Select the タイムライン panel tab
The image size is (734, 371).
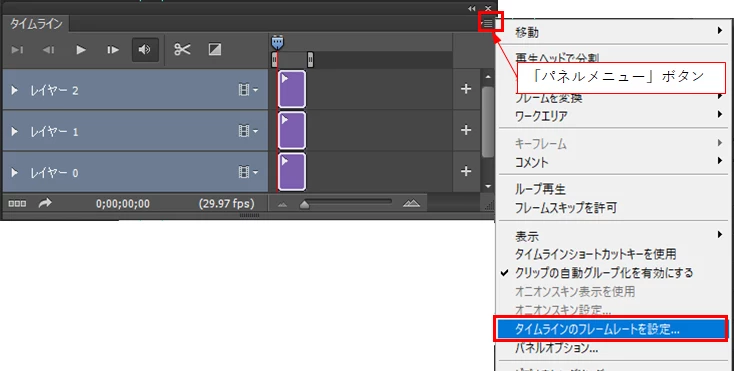[36, 24]
